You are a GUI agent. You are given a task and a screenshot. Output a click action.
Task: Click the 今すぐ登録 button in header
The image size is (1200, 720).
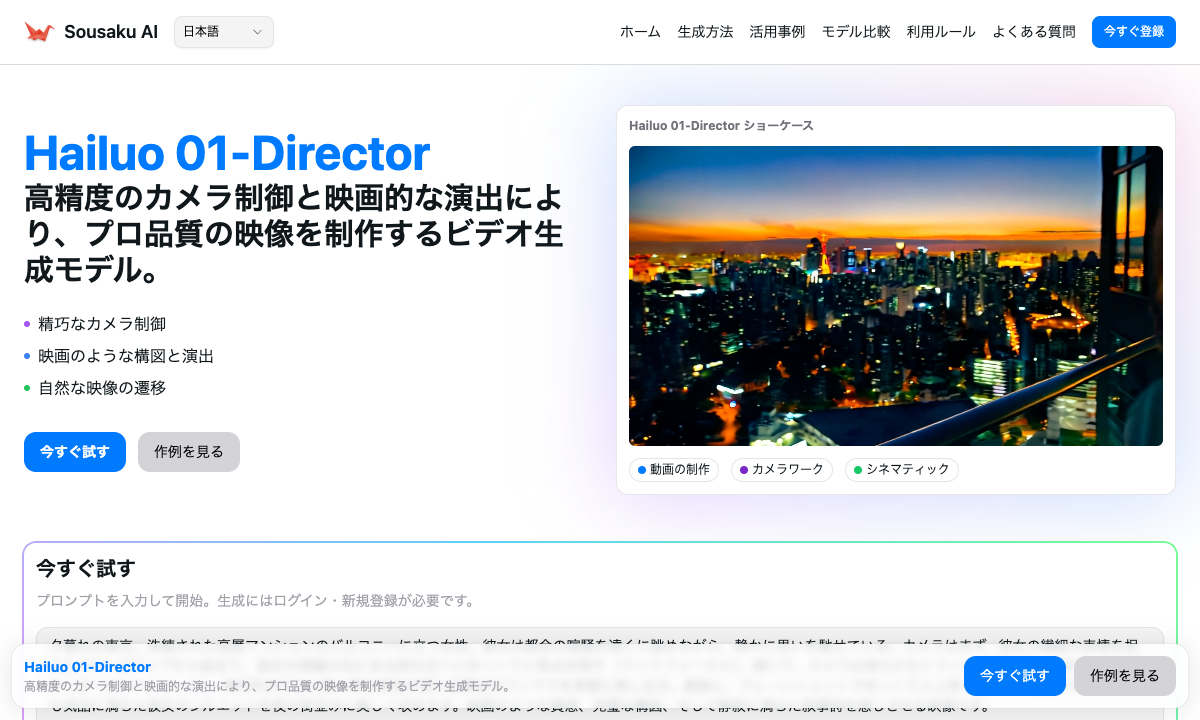pos(1134,32)
